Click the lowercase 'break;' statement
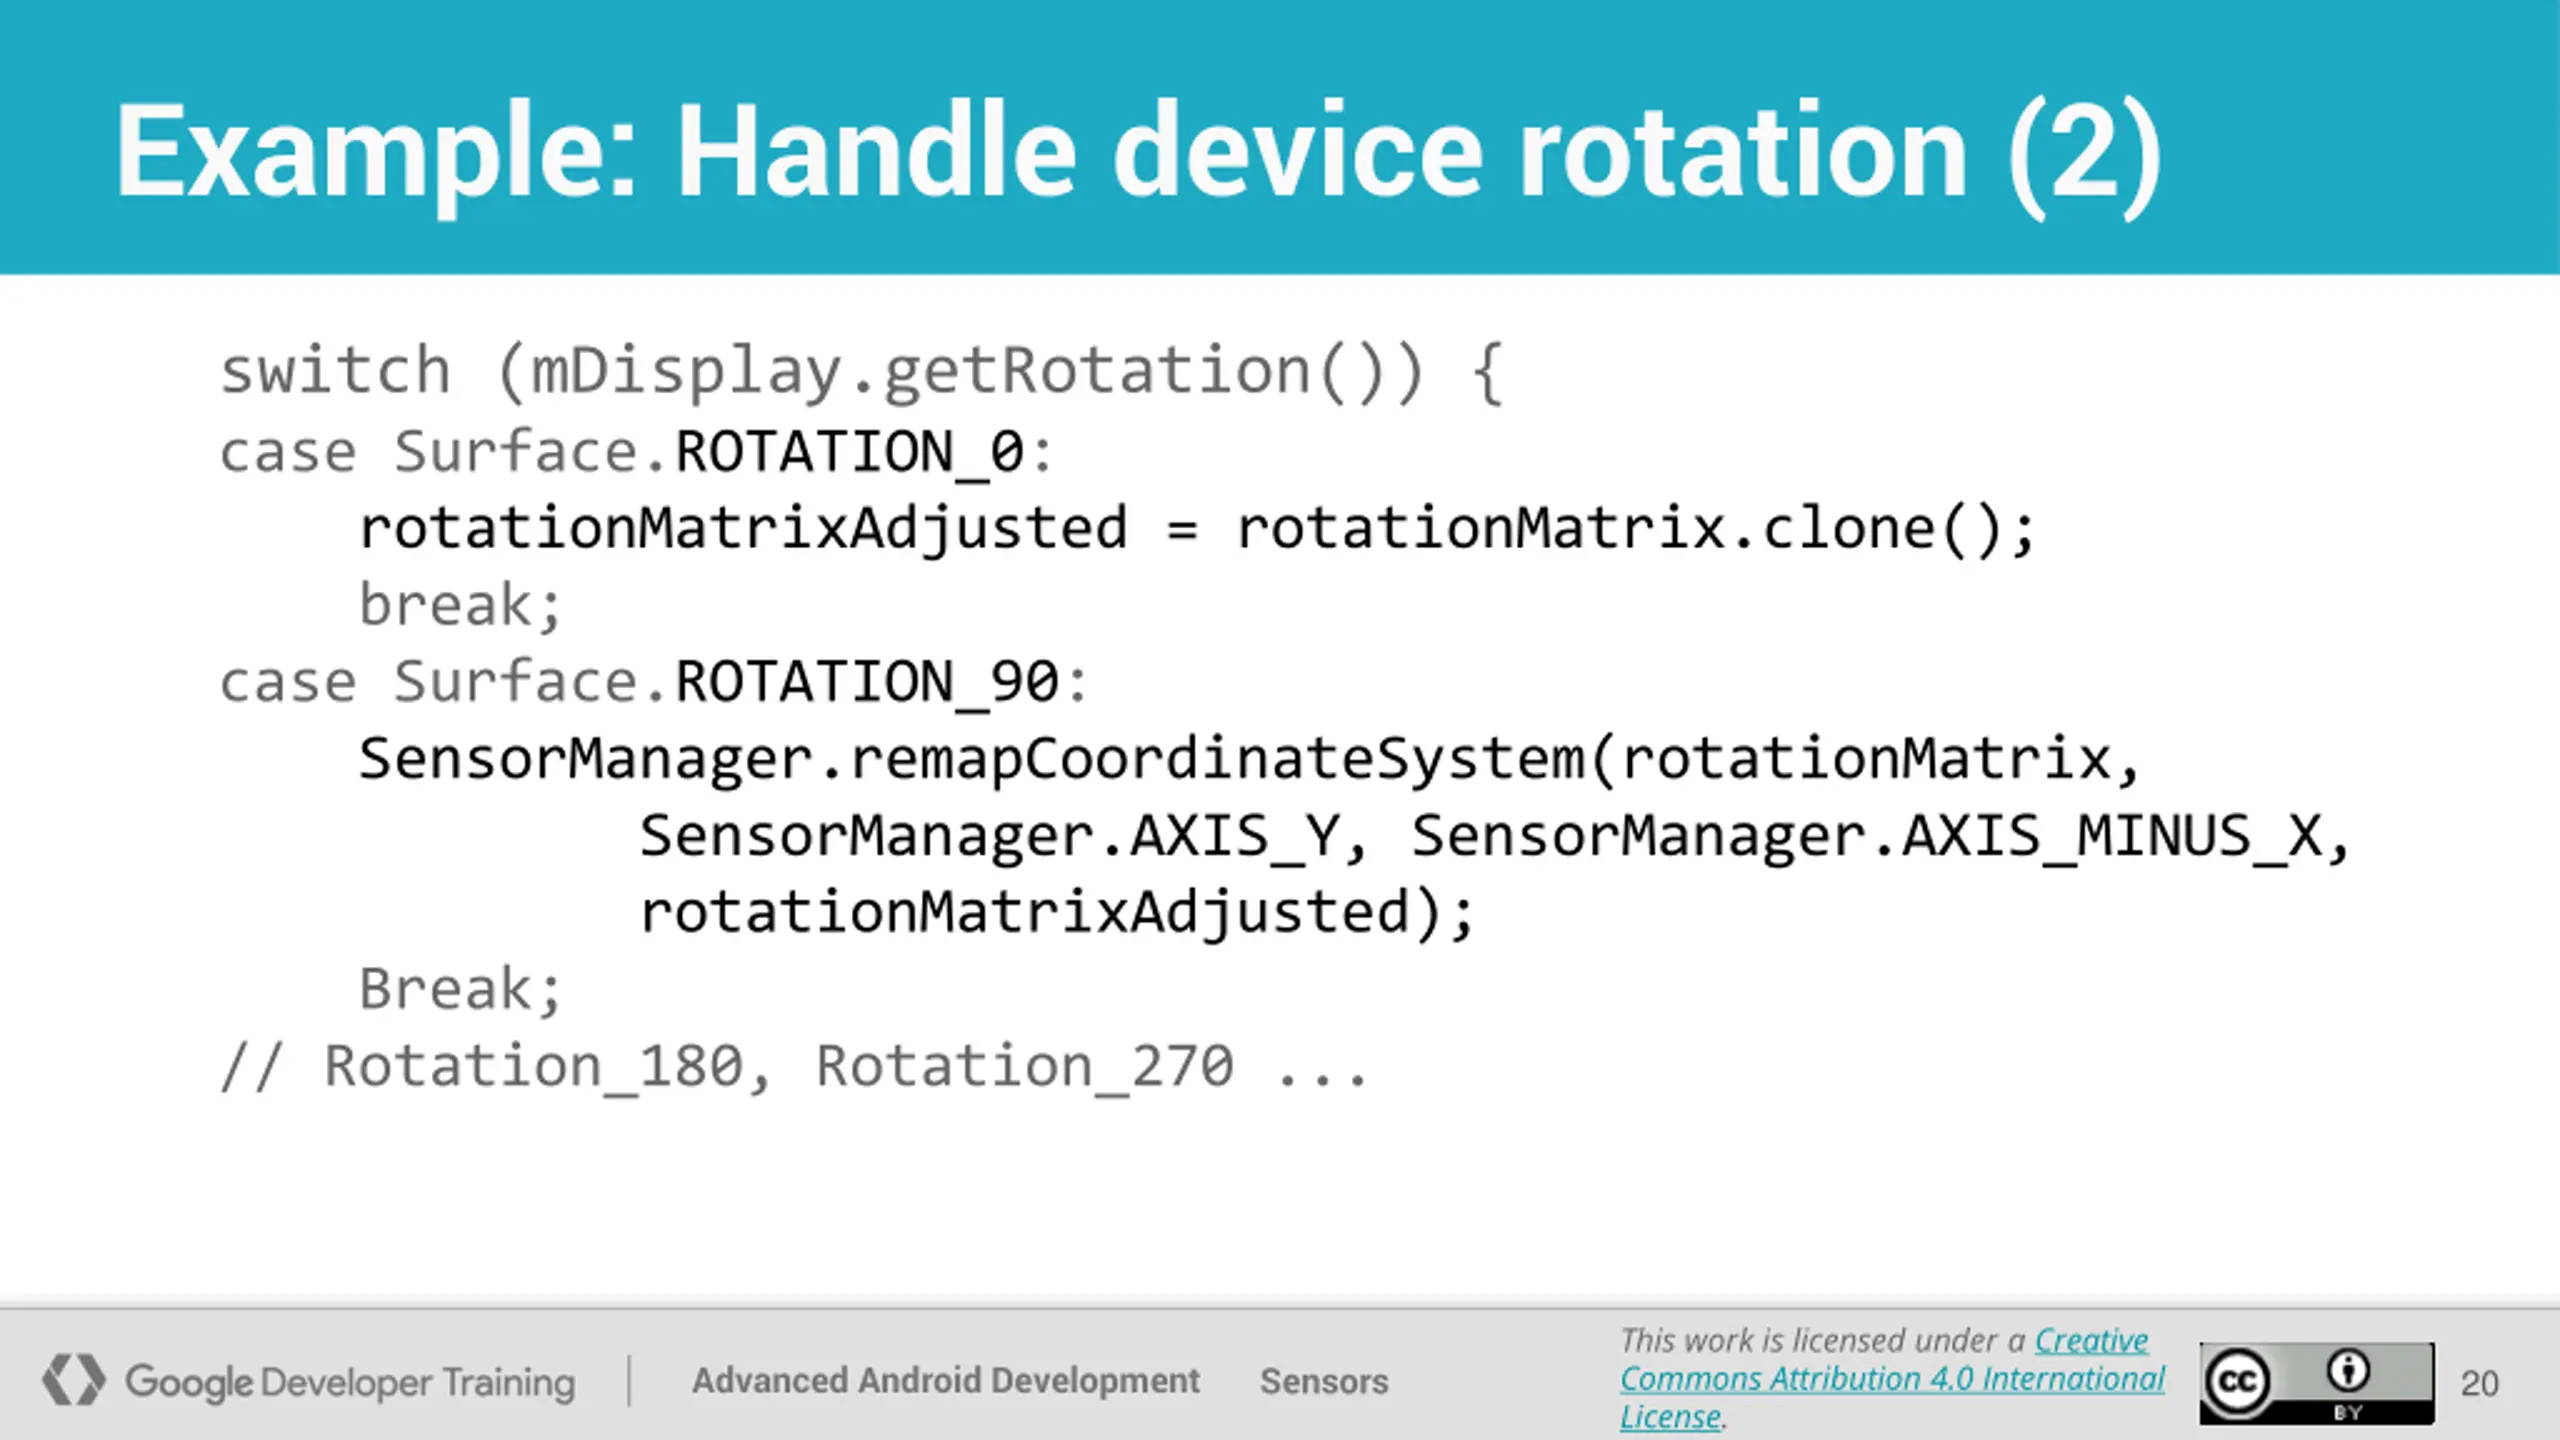2560x1440 pixels. click(x=461, y=605)
